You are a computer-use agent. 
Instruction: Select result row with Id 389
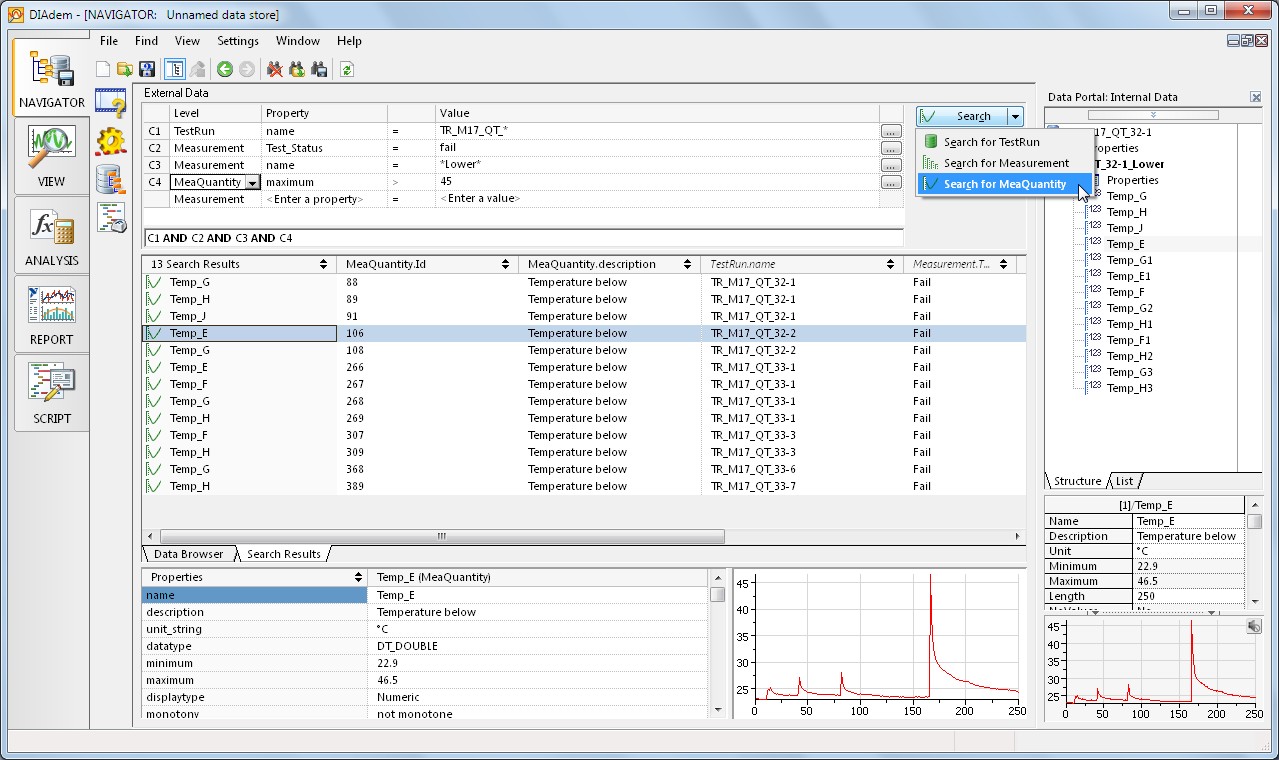tap(584, 486)
